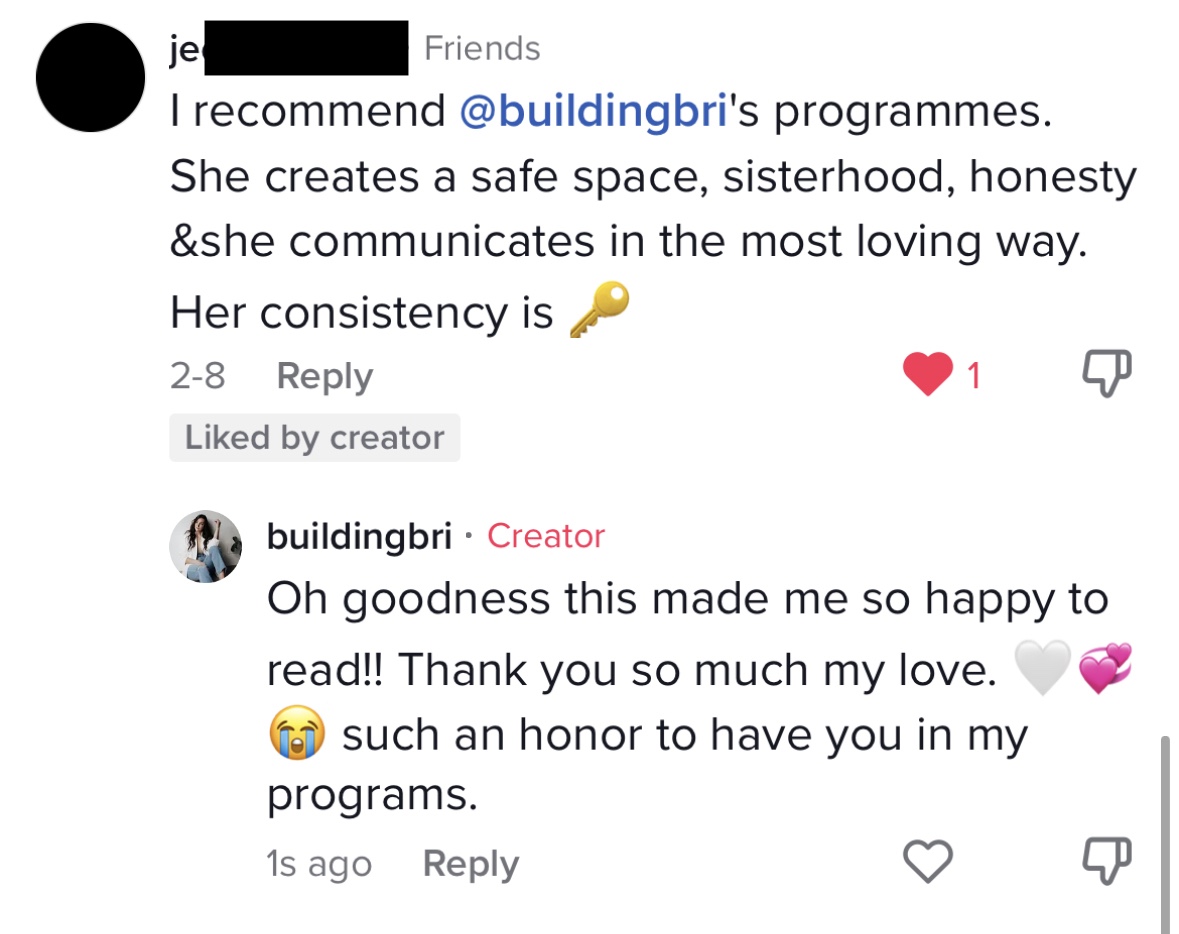Screen dimensions: 1179x934
Task: Dislike buildingbri's reply using thumbs-down icon
Action: click(1108, 861)
